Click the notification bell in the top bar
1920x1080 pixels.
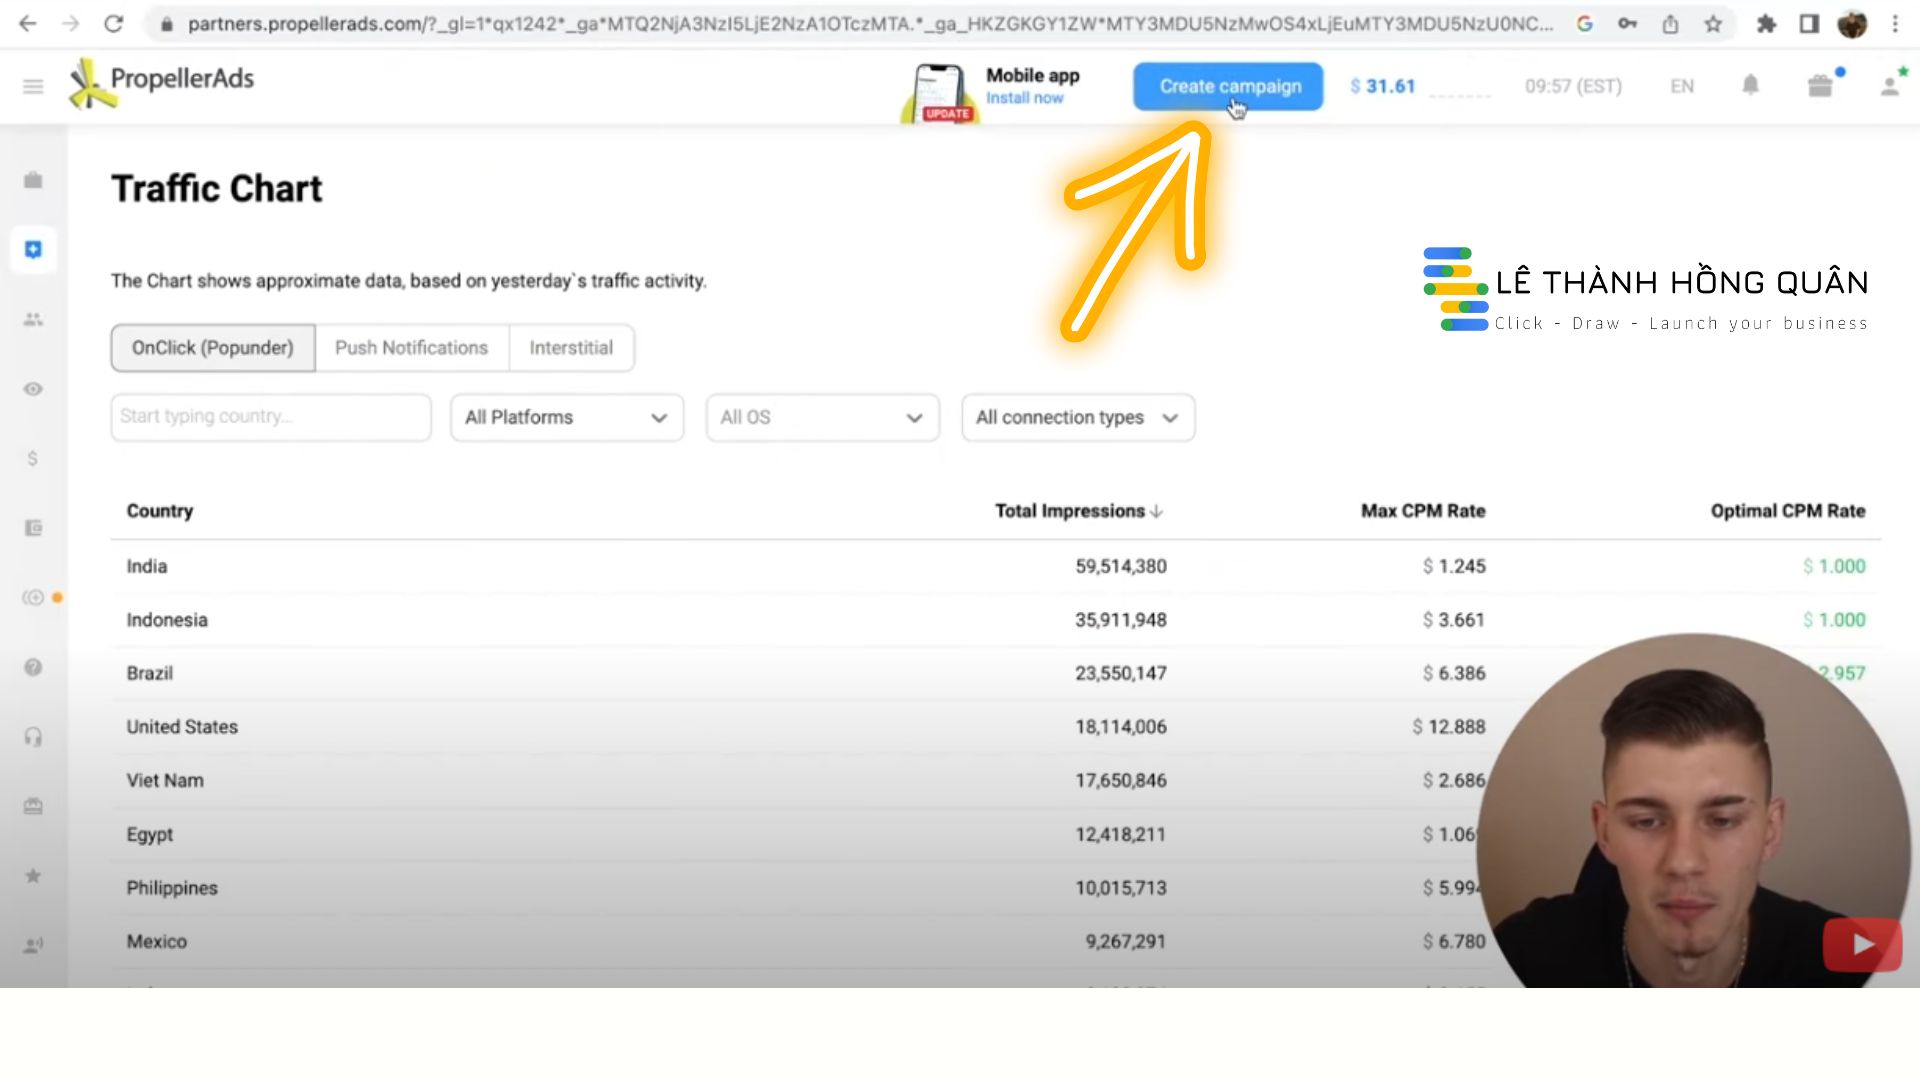tap(1751, 86)
